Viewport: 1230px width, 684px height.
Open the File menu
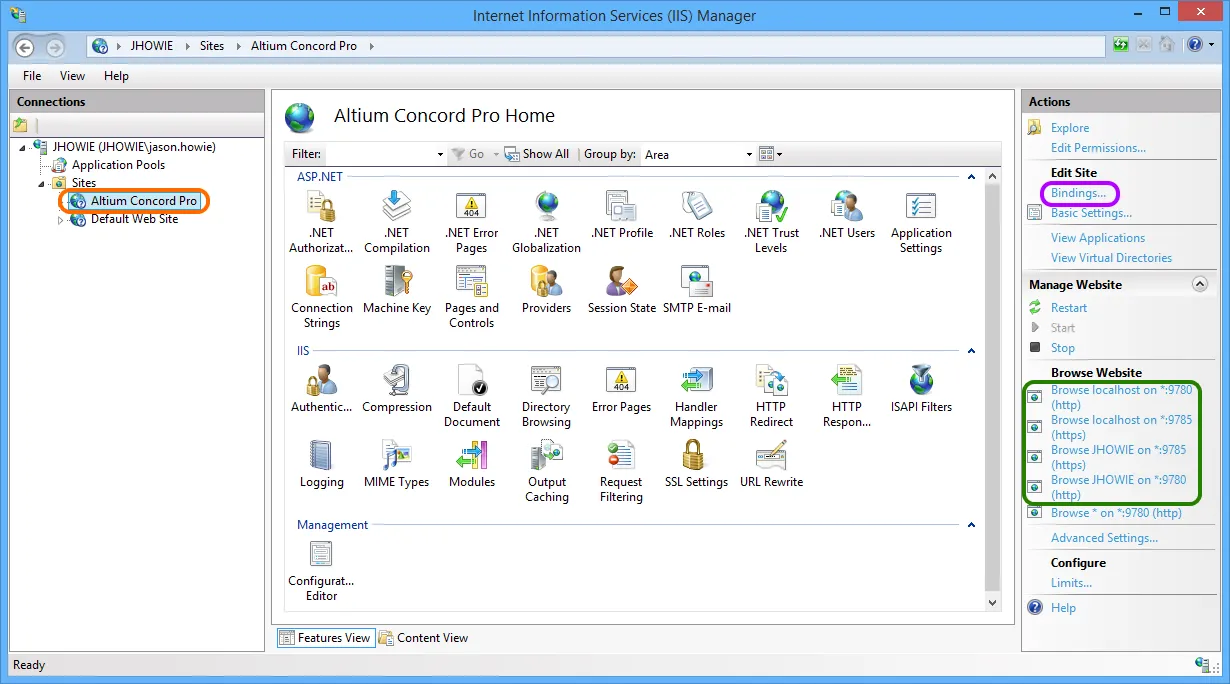point(32,76)
